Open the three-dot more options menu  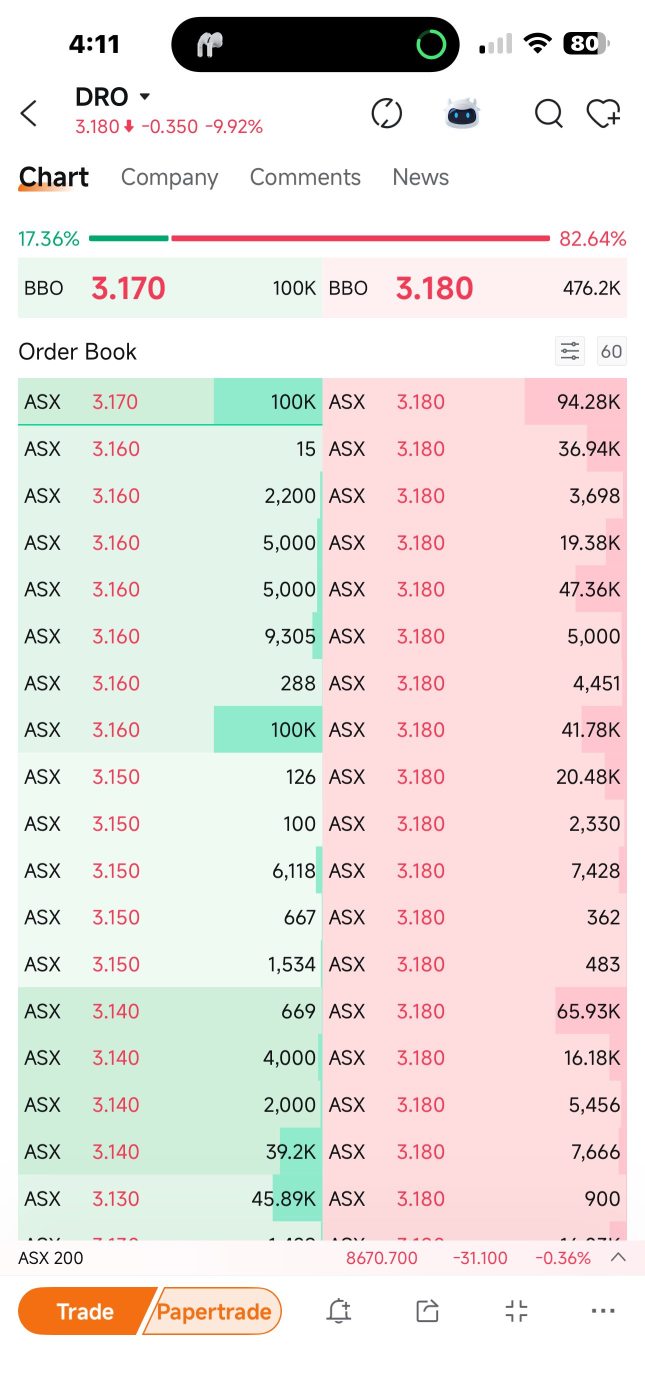603,1311
